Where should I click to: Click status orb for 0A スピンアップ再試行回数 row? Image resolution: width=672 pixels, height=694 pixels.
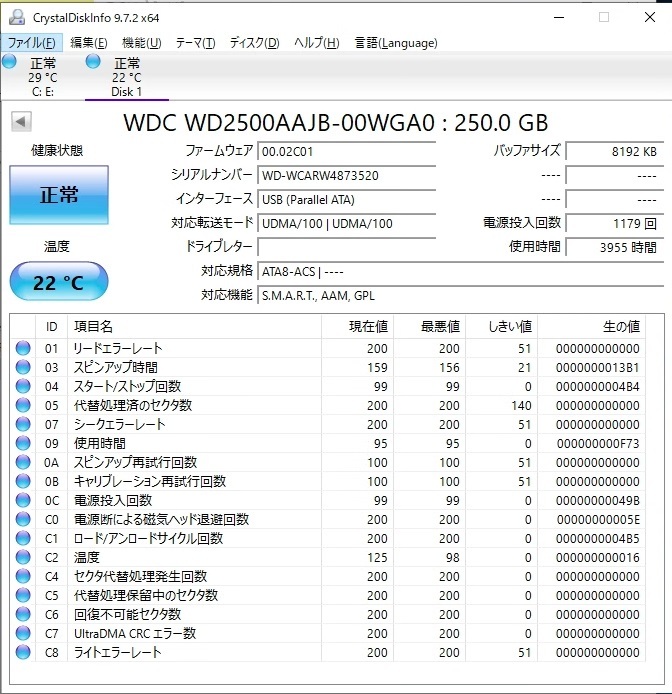pos(23,463)
